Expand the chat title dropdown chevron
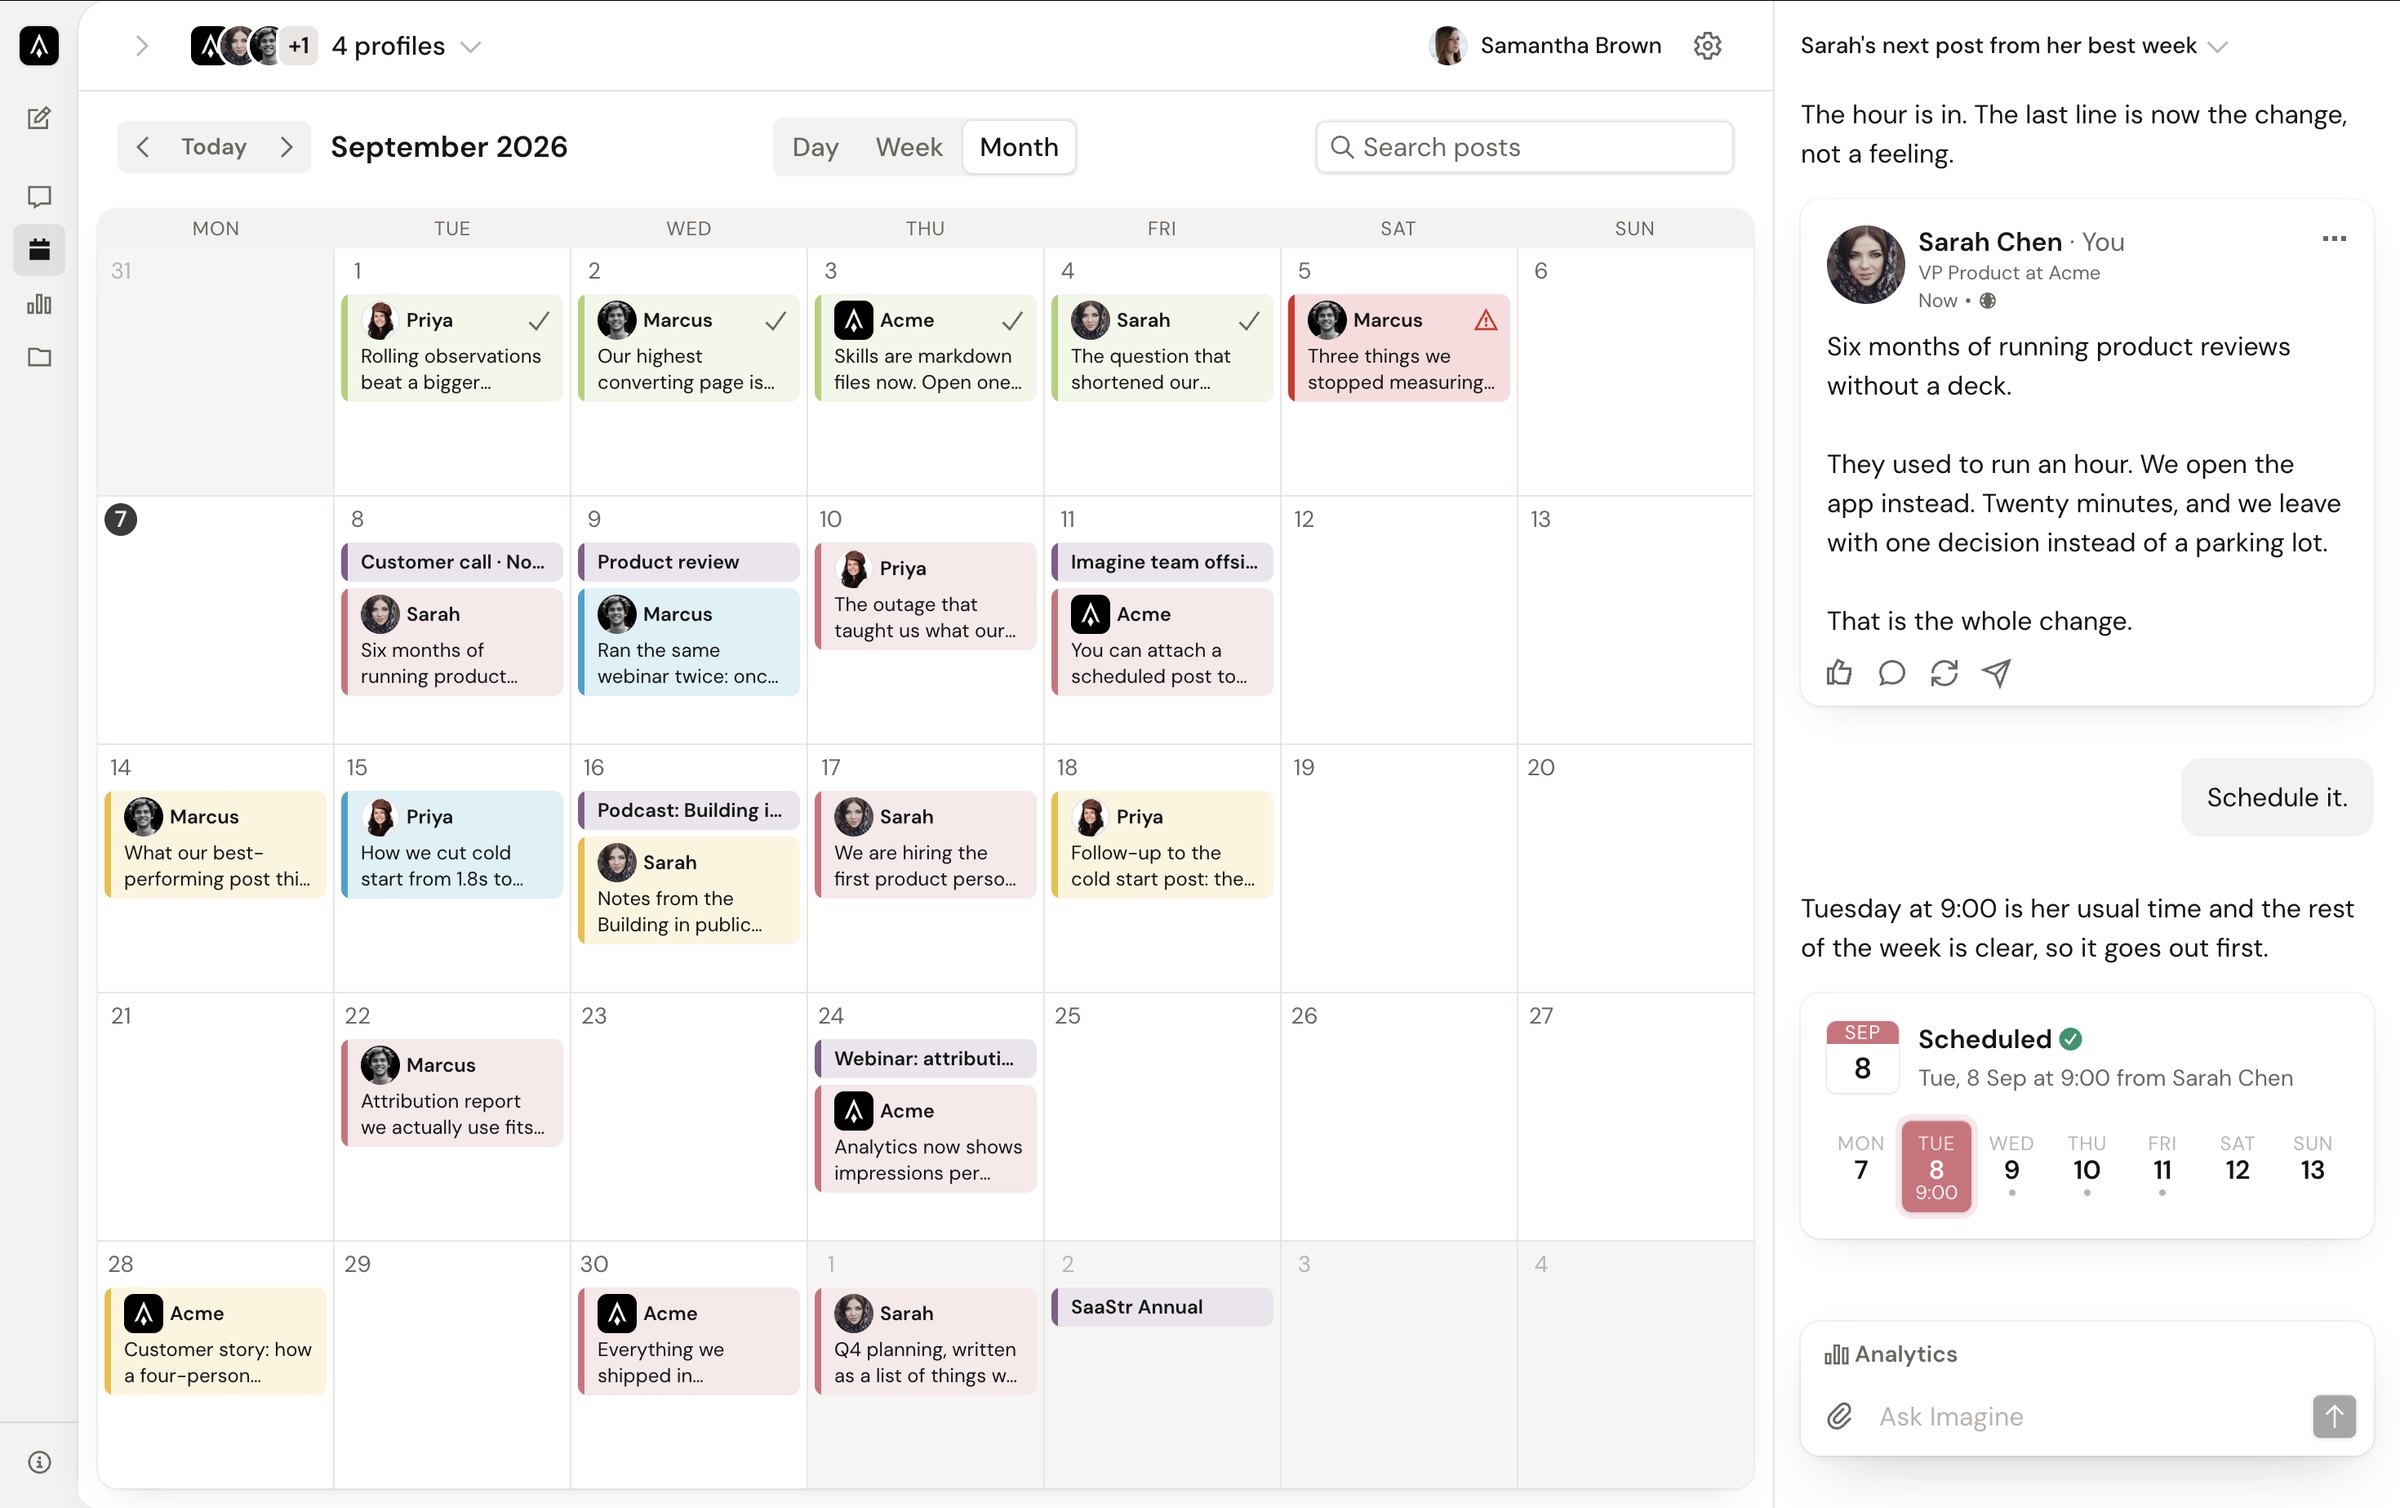This screenshot has height=1508, width=2400. click(x=2218, y=47)
